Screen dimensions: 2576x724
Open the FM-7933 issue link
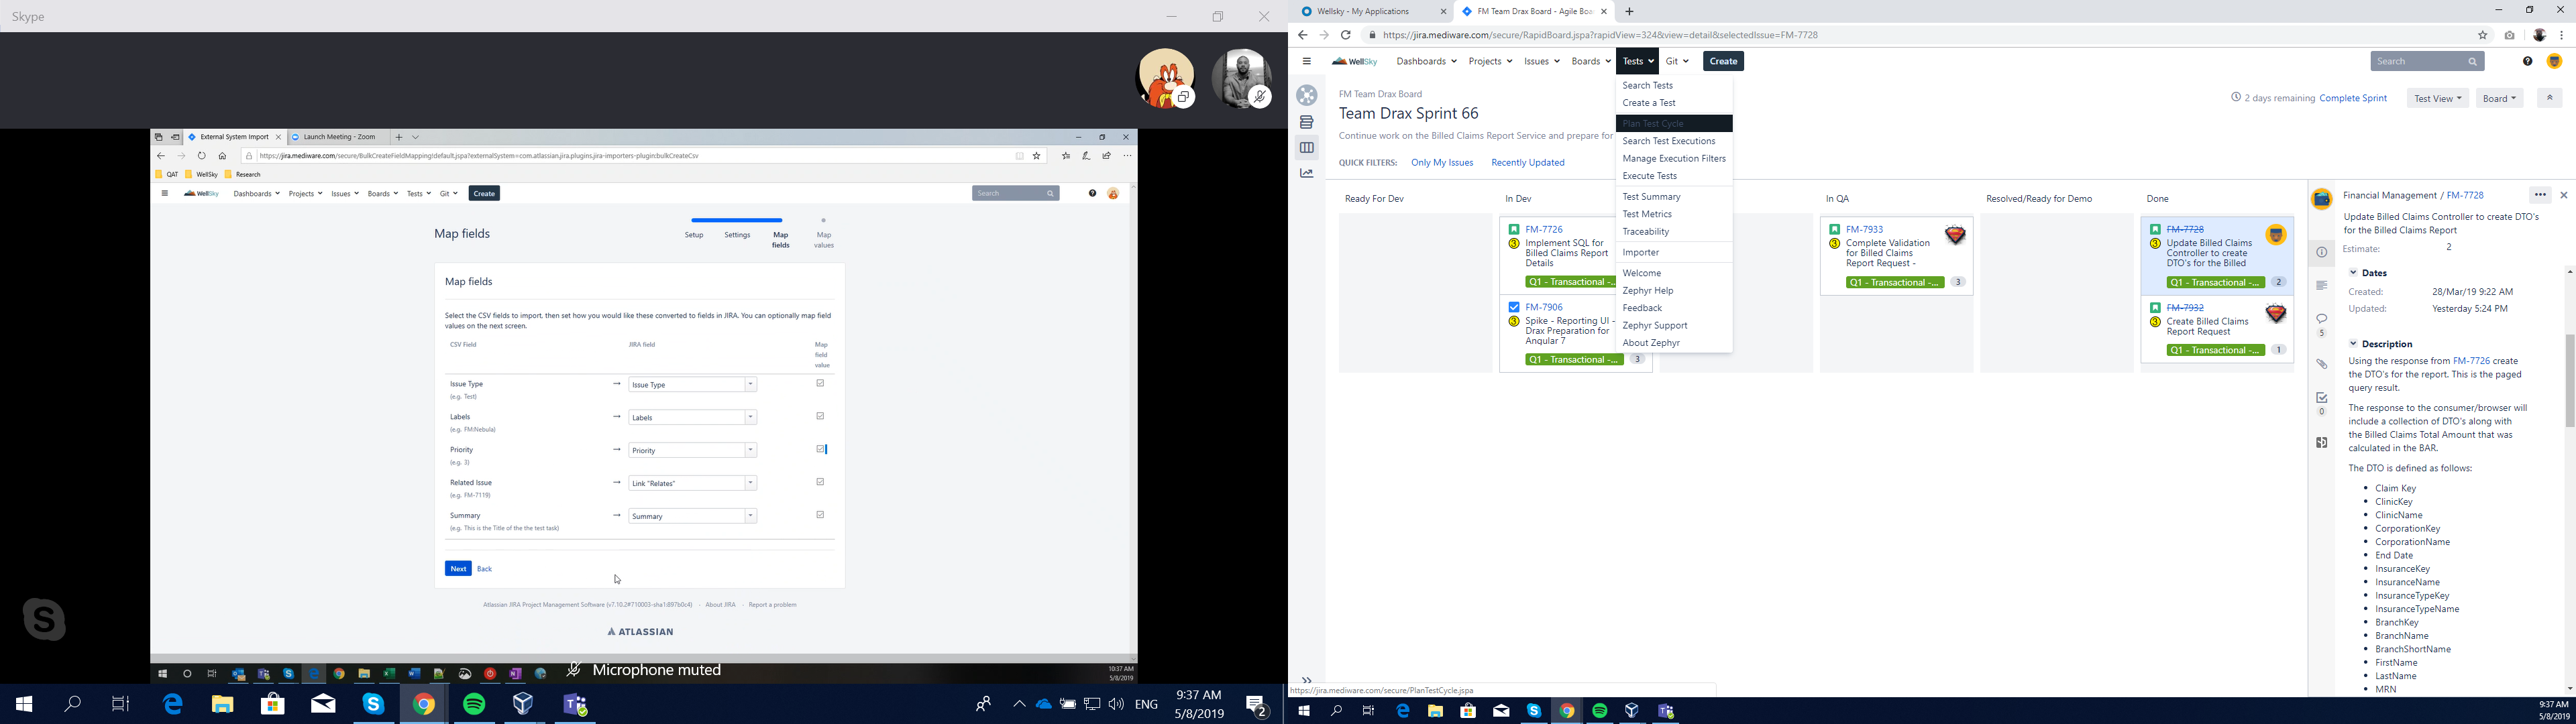pyautogui.click(x=1864, y=230)
